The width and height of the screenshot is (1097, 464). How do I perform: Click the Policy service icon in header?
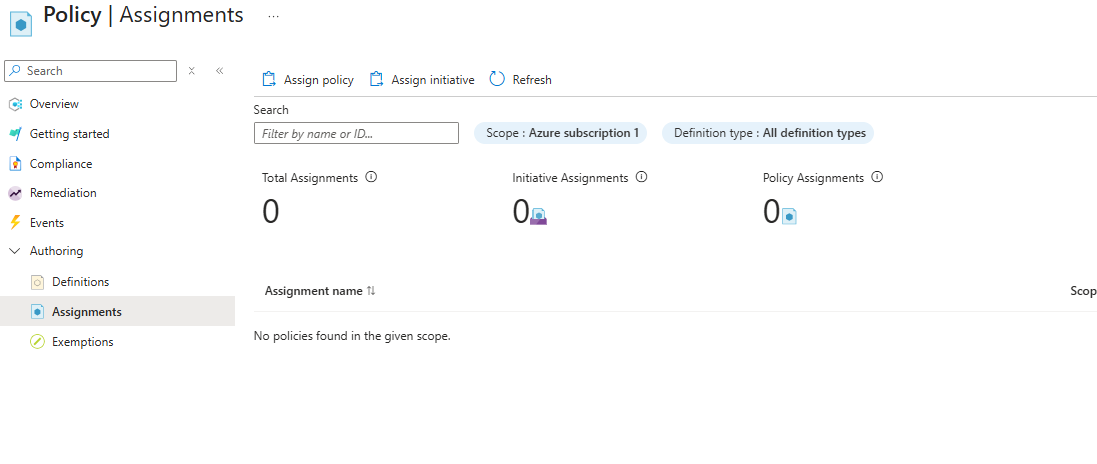pos(21,24)
